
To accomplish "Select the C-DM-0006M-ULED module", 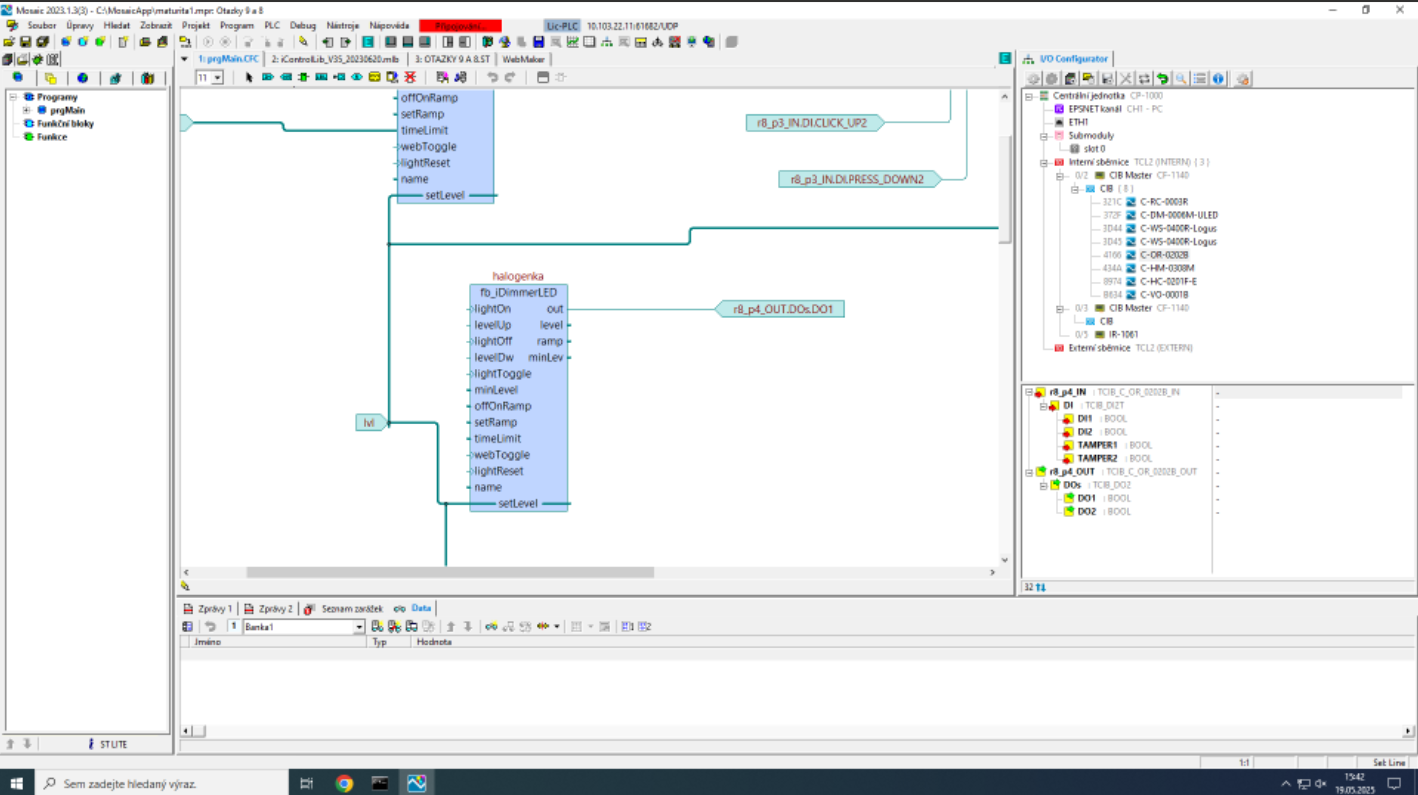I will pos(1178,215).
